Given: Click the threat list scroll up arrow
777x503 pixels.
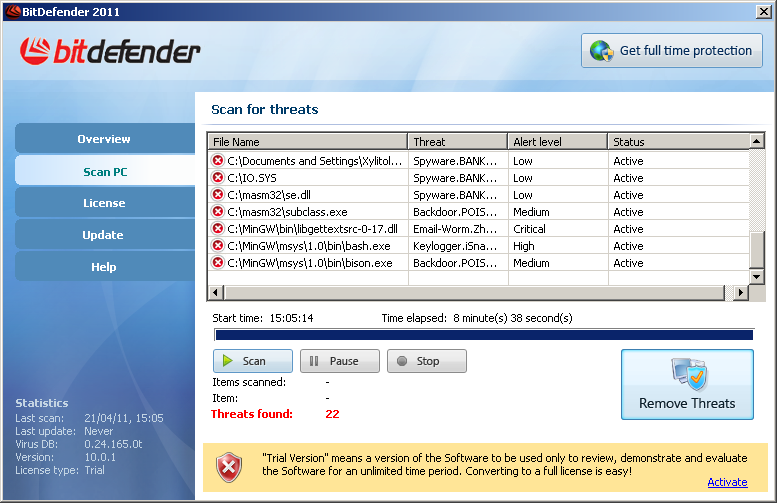Looking at the screenshot, I should pyautogui.click(x=756, y=141).
